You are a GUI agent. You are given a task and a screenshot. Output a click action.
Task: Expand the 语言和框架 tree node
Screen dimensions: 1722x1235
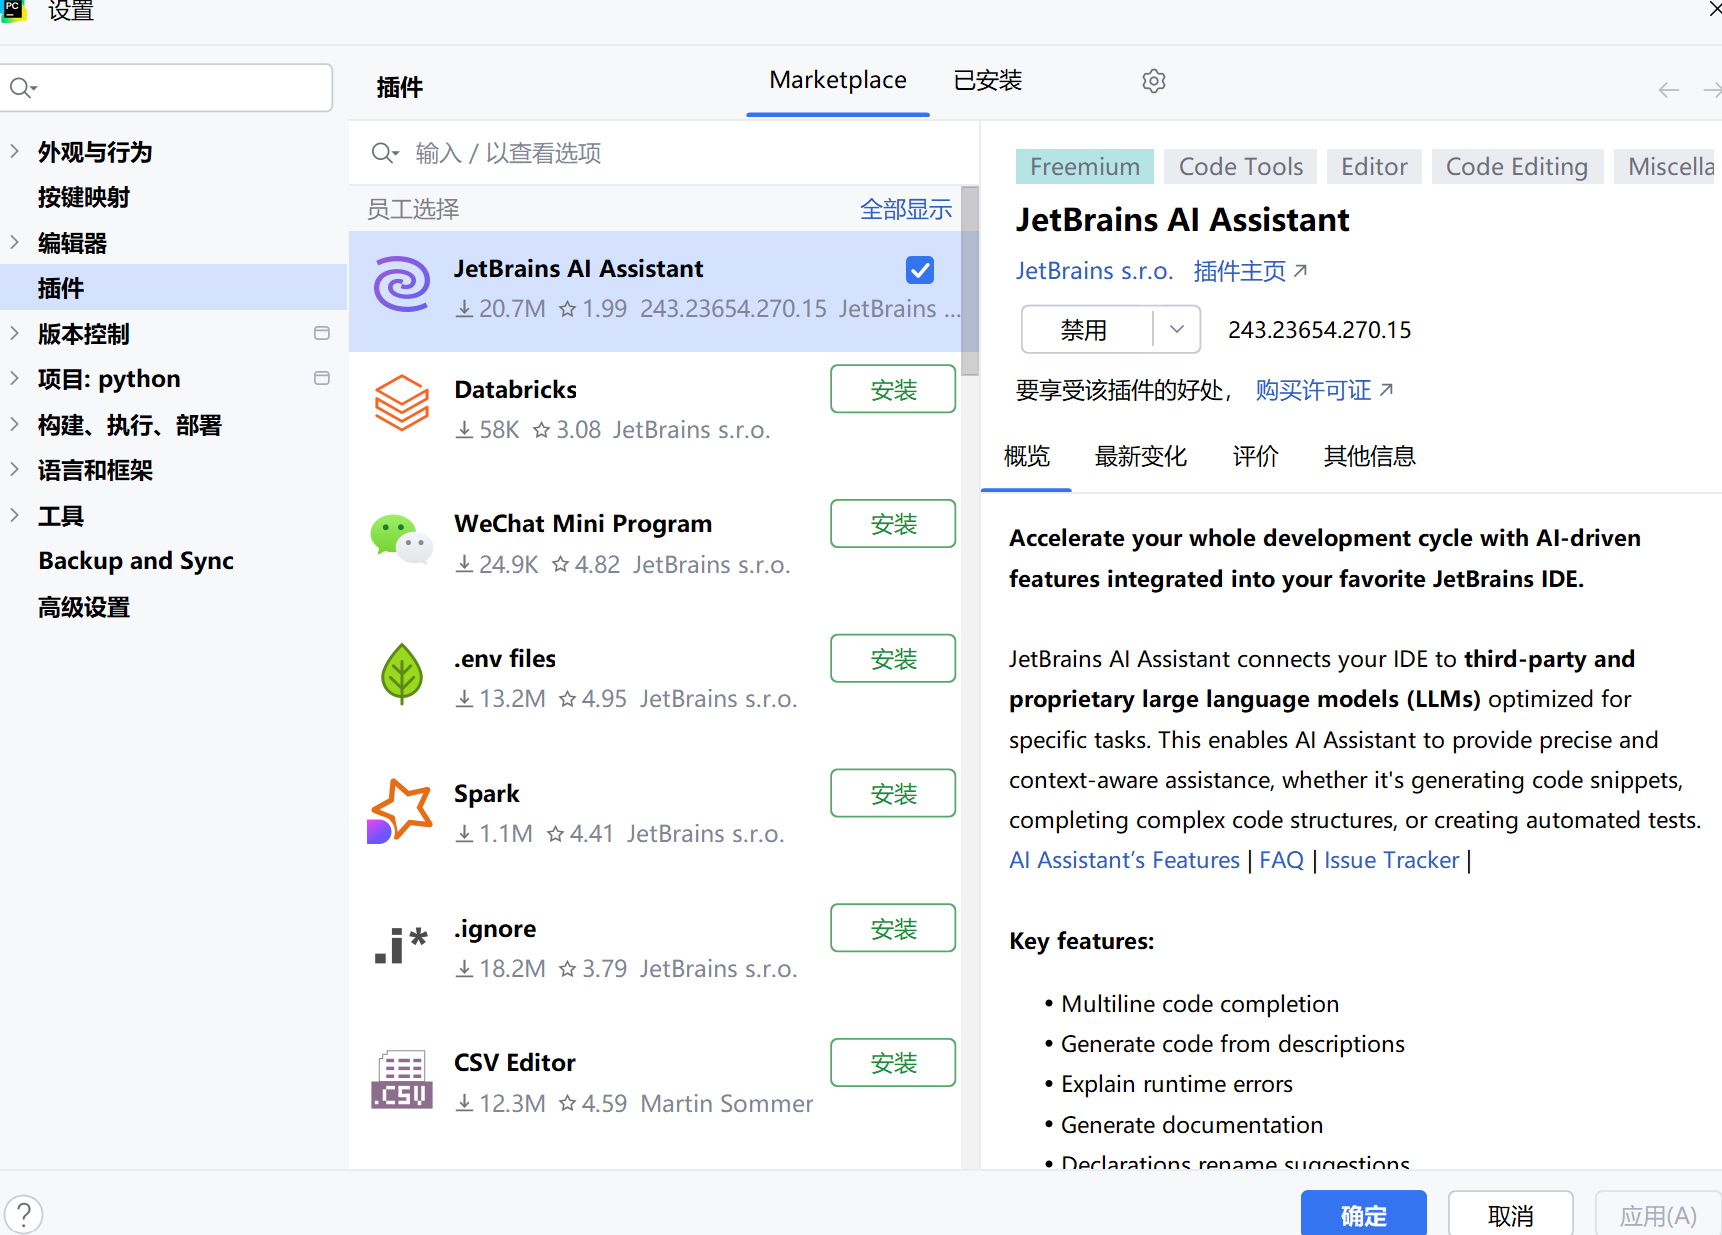(x=14, y=469)
